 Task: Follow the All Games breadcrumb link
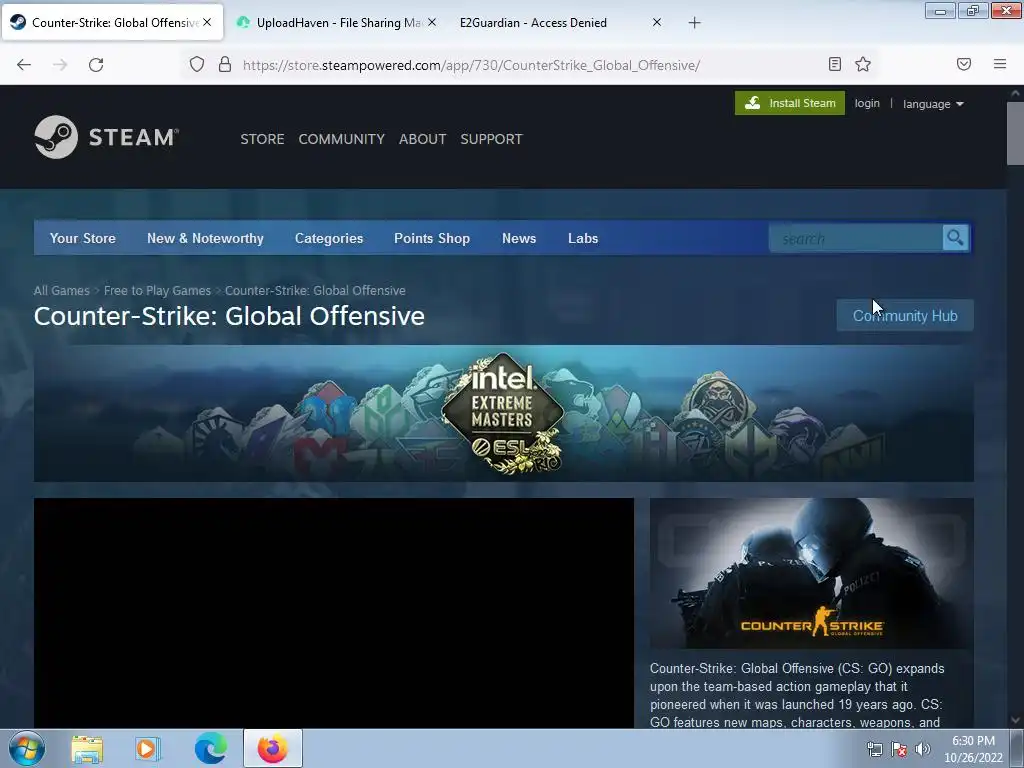click(61, 291)
